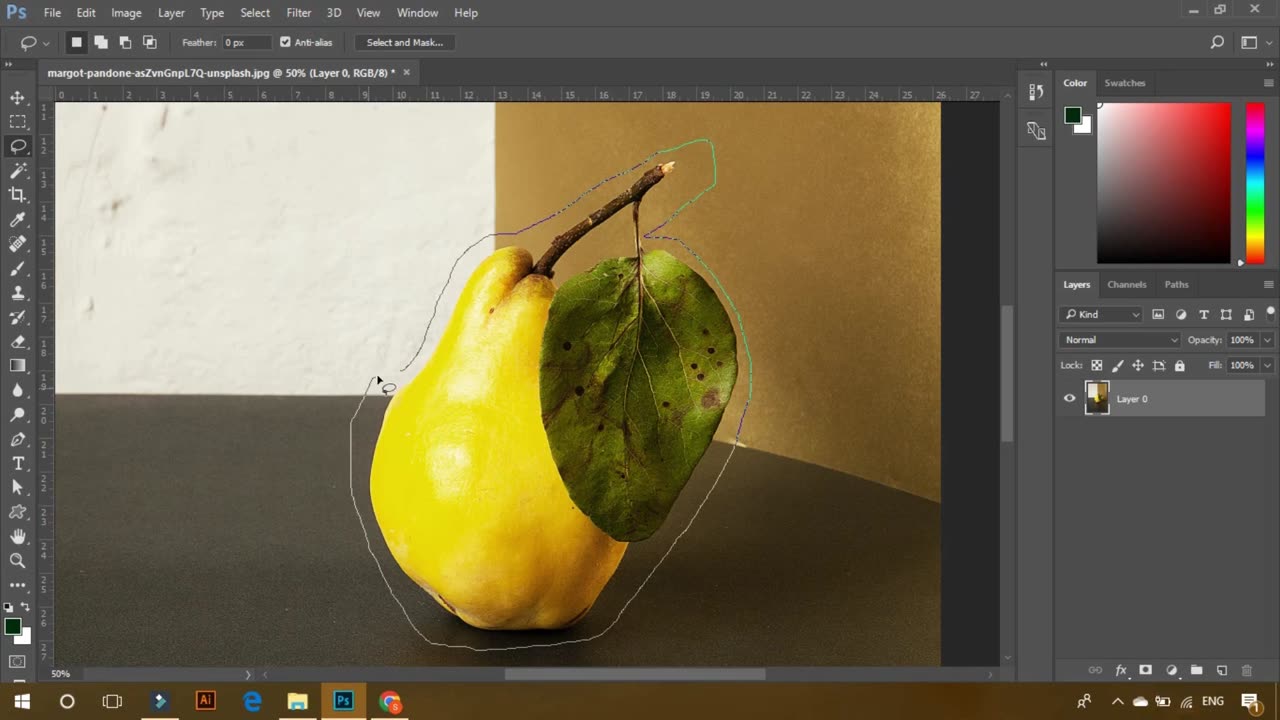The height and width of the screenshot is (720, 1280).
Task: Click the Link layers icon
Action: [1095, 670]
